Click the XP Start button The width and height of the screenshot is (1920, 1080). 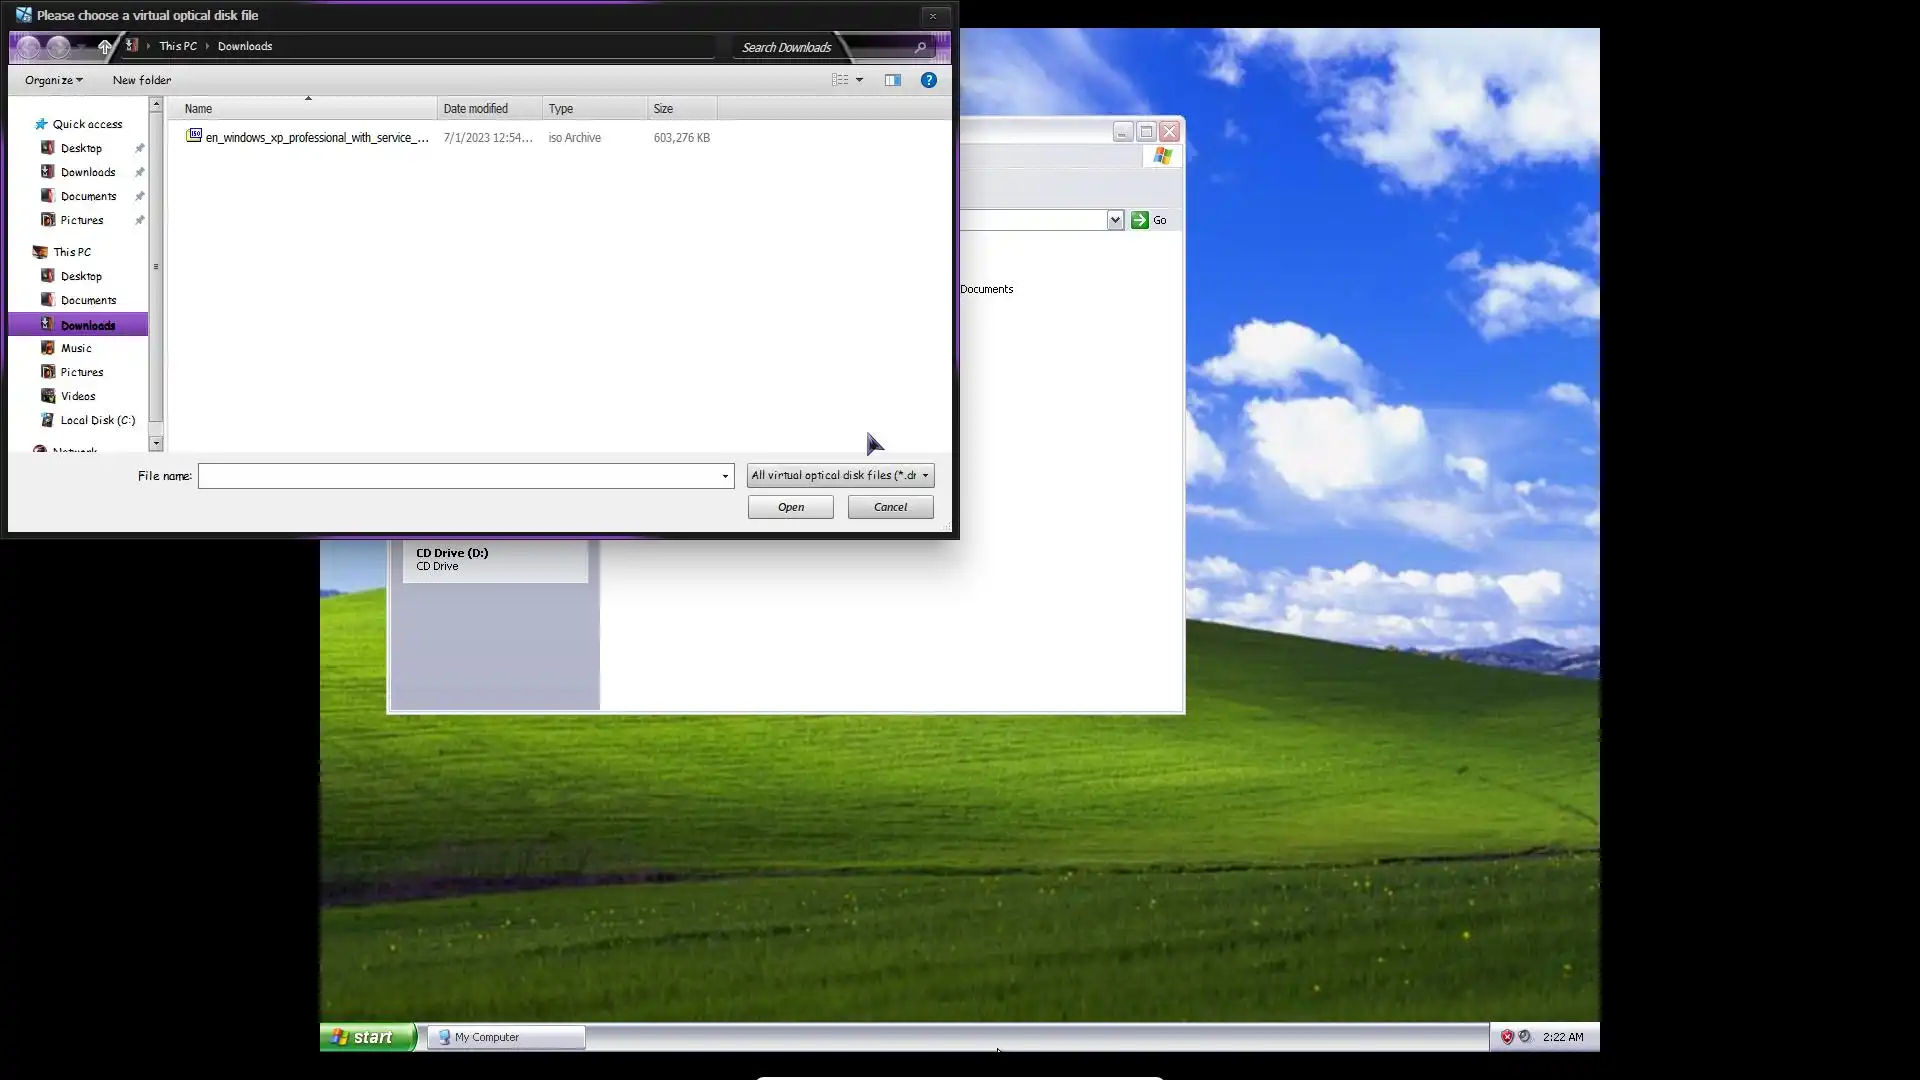(366, 1037)
